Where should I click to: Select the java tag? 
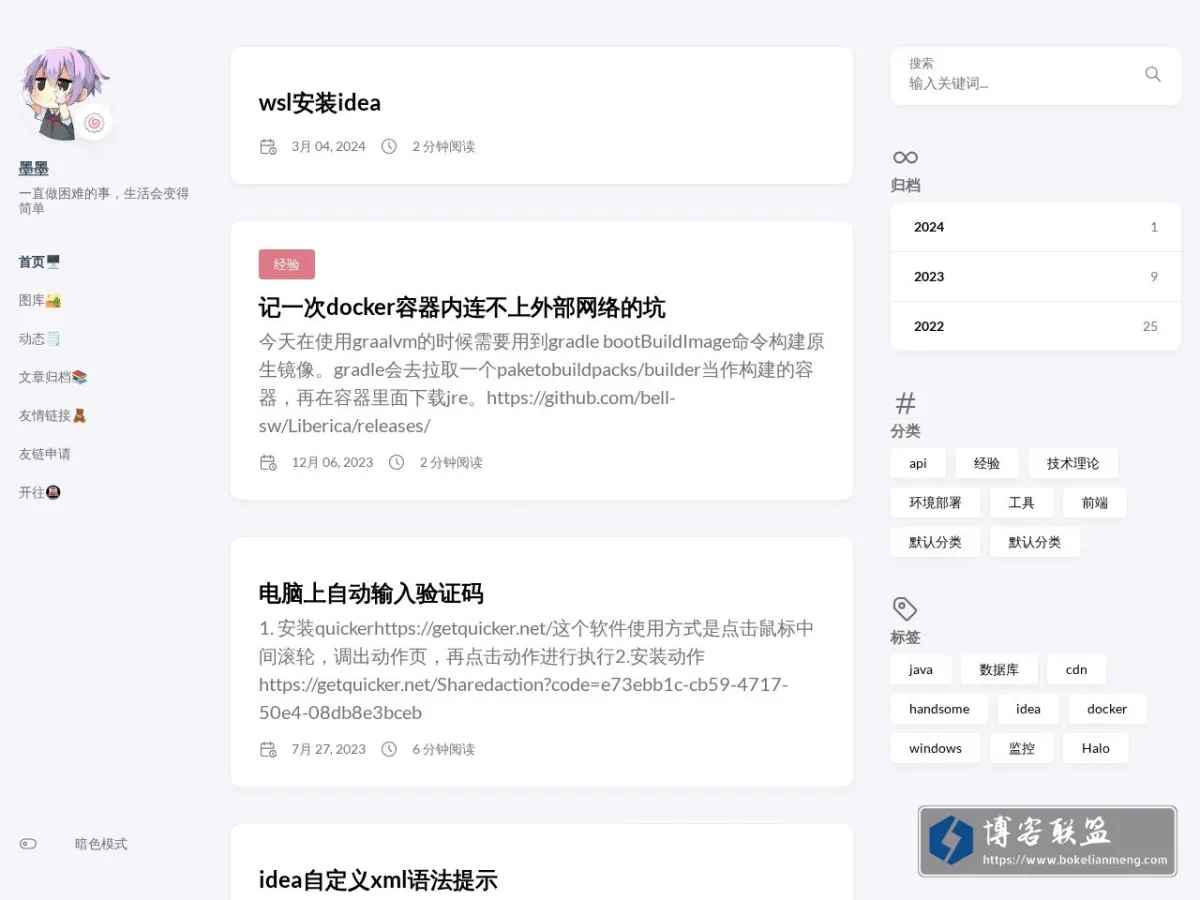tap(921, 670)
